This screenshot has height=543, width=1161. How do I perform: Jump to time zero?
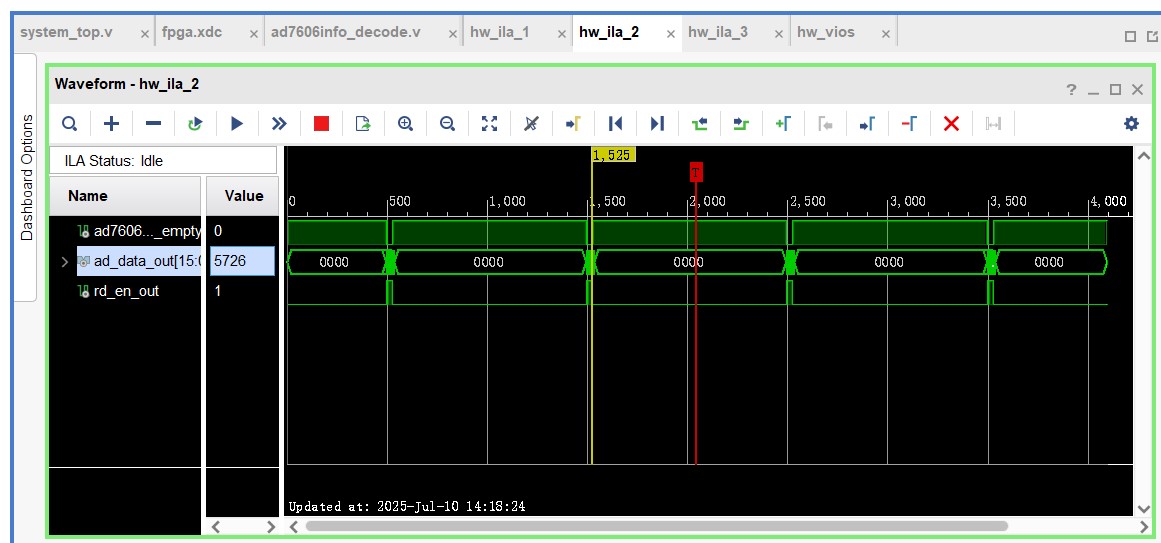coord(615,124)
